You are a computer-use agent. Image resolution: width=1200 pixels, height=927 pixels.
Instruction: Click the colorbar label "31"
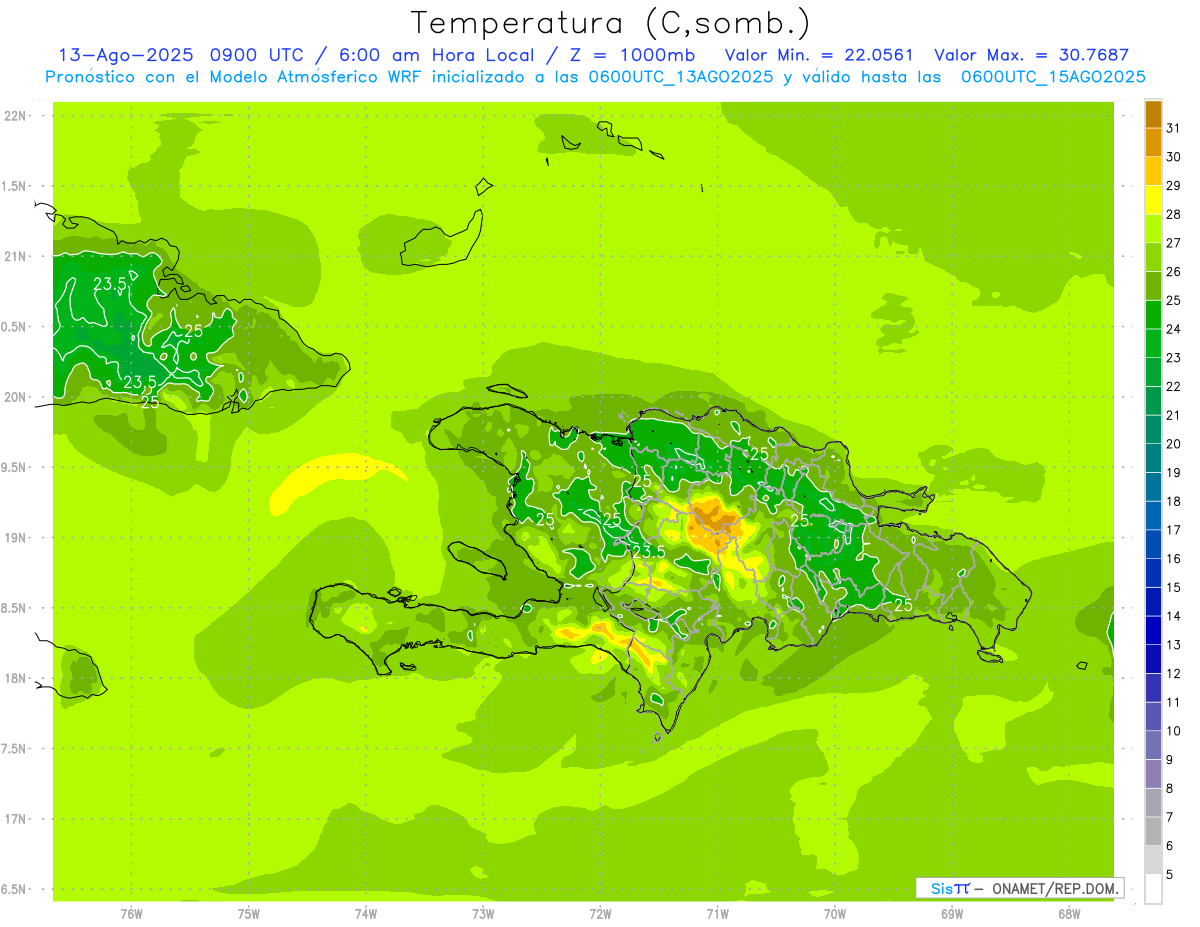click(1173, 128)
